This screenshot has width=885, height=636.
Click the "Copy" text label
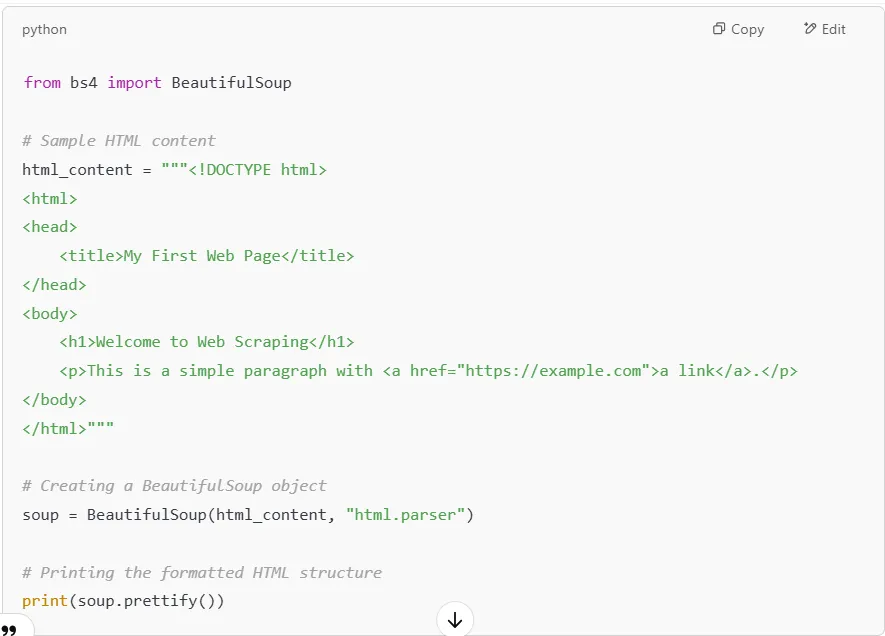coord(747,30)
